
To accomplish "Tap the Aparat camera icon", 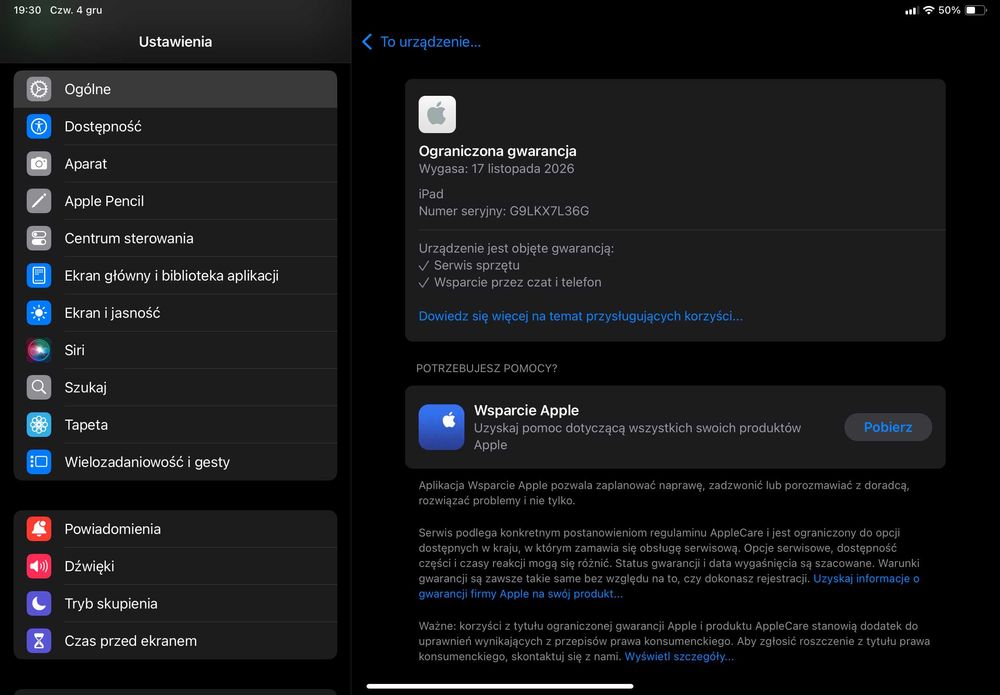I will point(39,164).
